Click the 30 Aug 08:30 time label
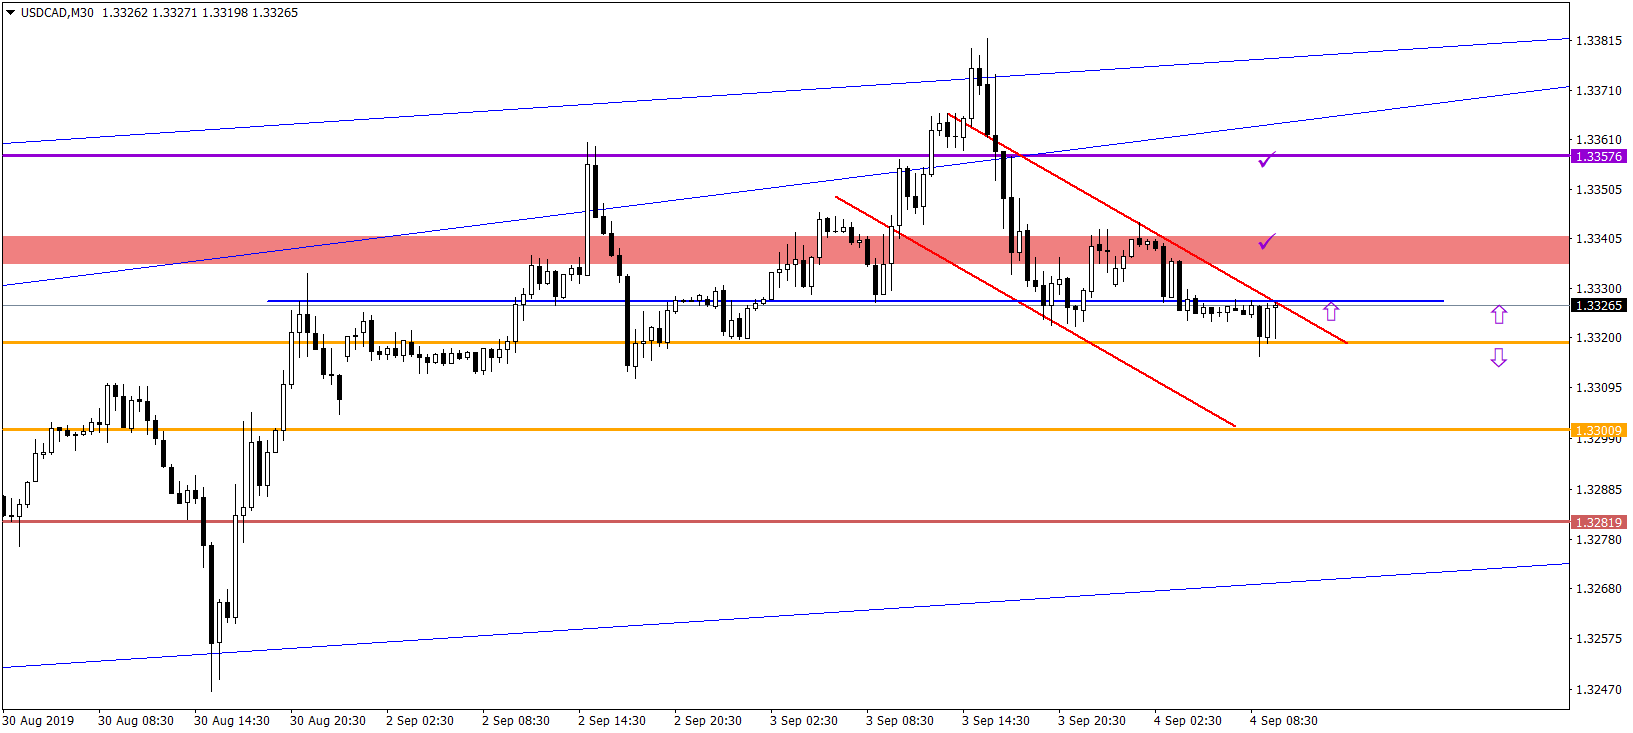Viewport: 1633px width, 733px height. [x=136, y=721]
